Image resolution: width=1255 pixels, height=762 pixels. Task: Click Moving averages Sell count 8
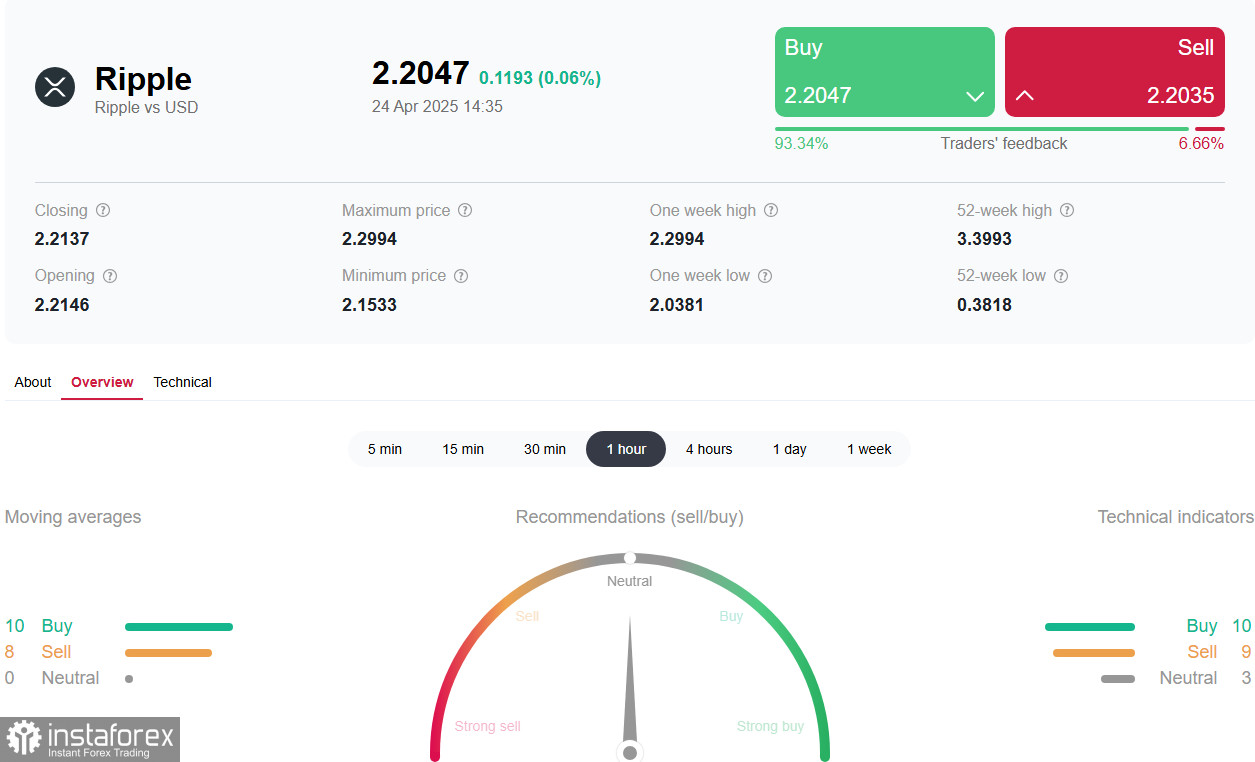[10, 652]
